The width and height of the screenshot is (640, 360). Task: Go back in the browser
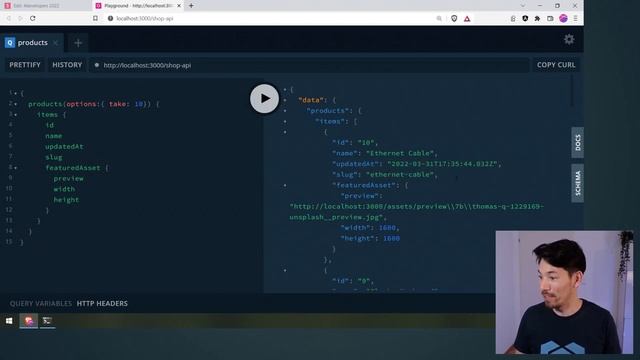tap(9, 18)
